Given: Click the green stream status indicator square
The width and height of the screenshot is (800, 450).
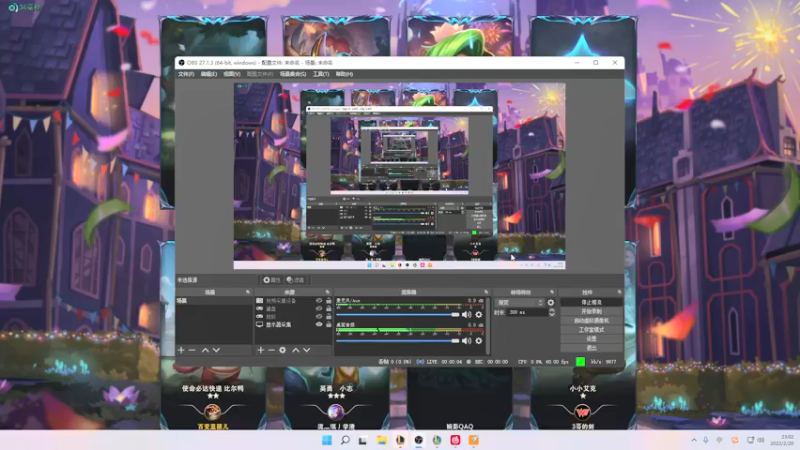Looking at the screenshot, I should point(580,362).
